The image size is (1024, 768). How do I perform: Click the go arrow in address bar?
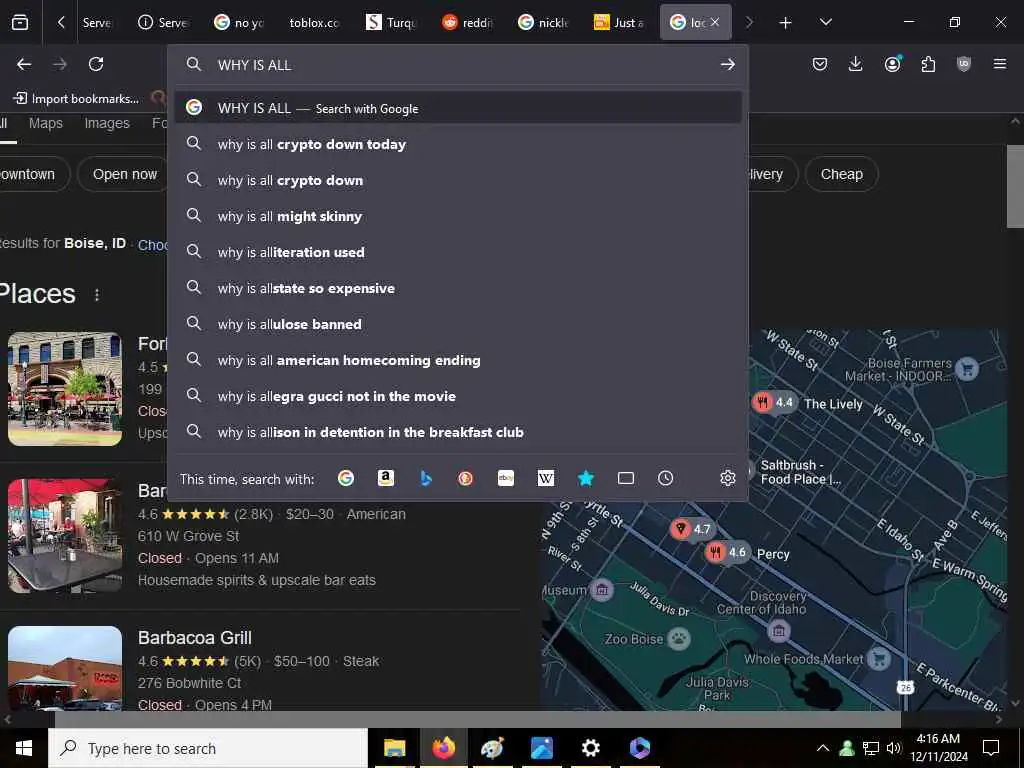728,65
